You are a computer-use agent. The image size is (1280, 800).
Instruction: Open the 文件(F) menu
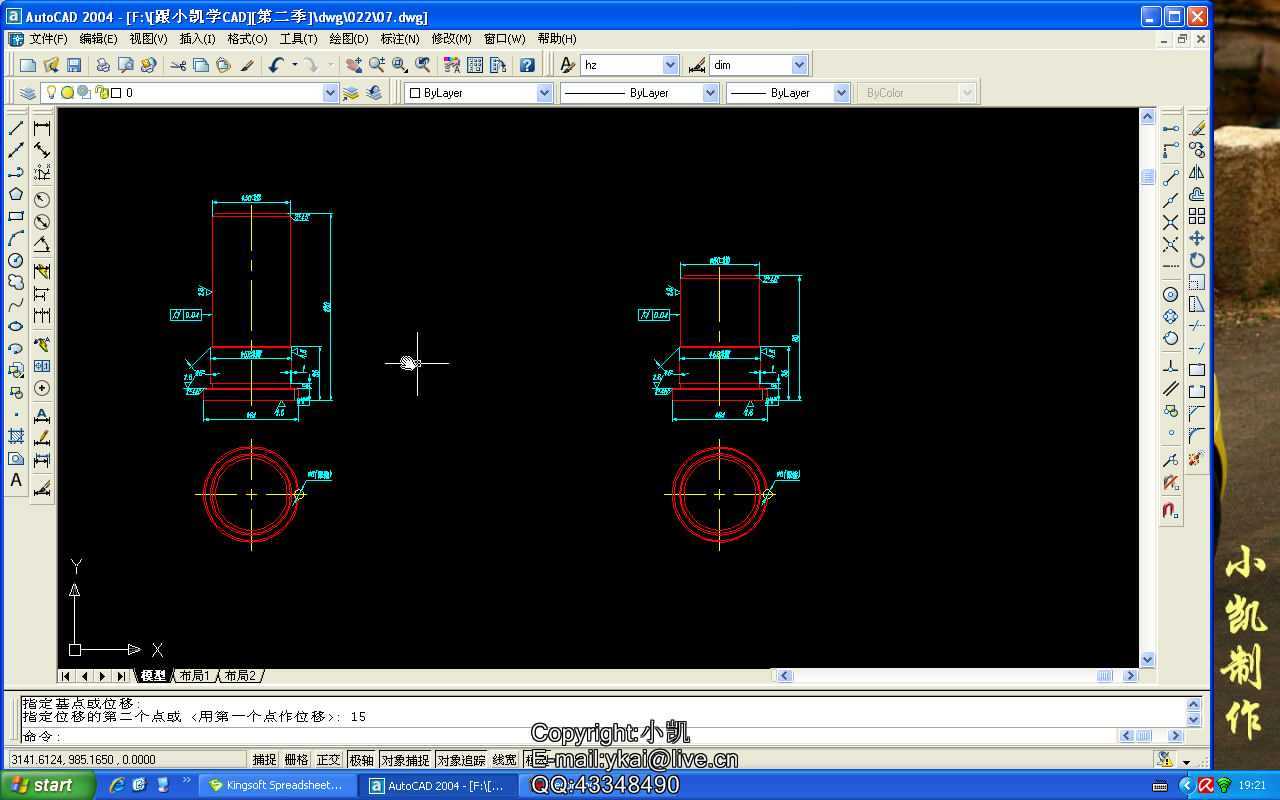(x=48, y=39)
